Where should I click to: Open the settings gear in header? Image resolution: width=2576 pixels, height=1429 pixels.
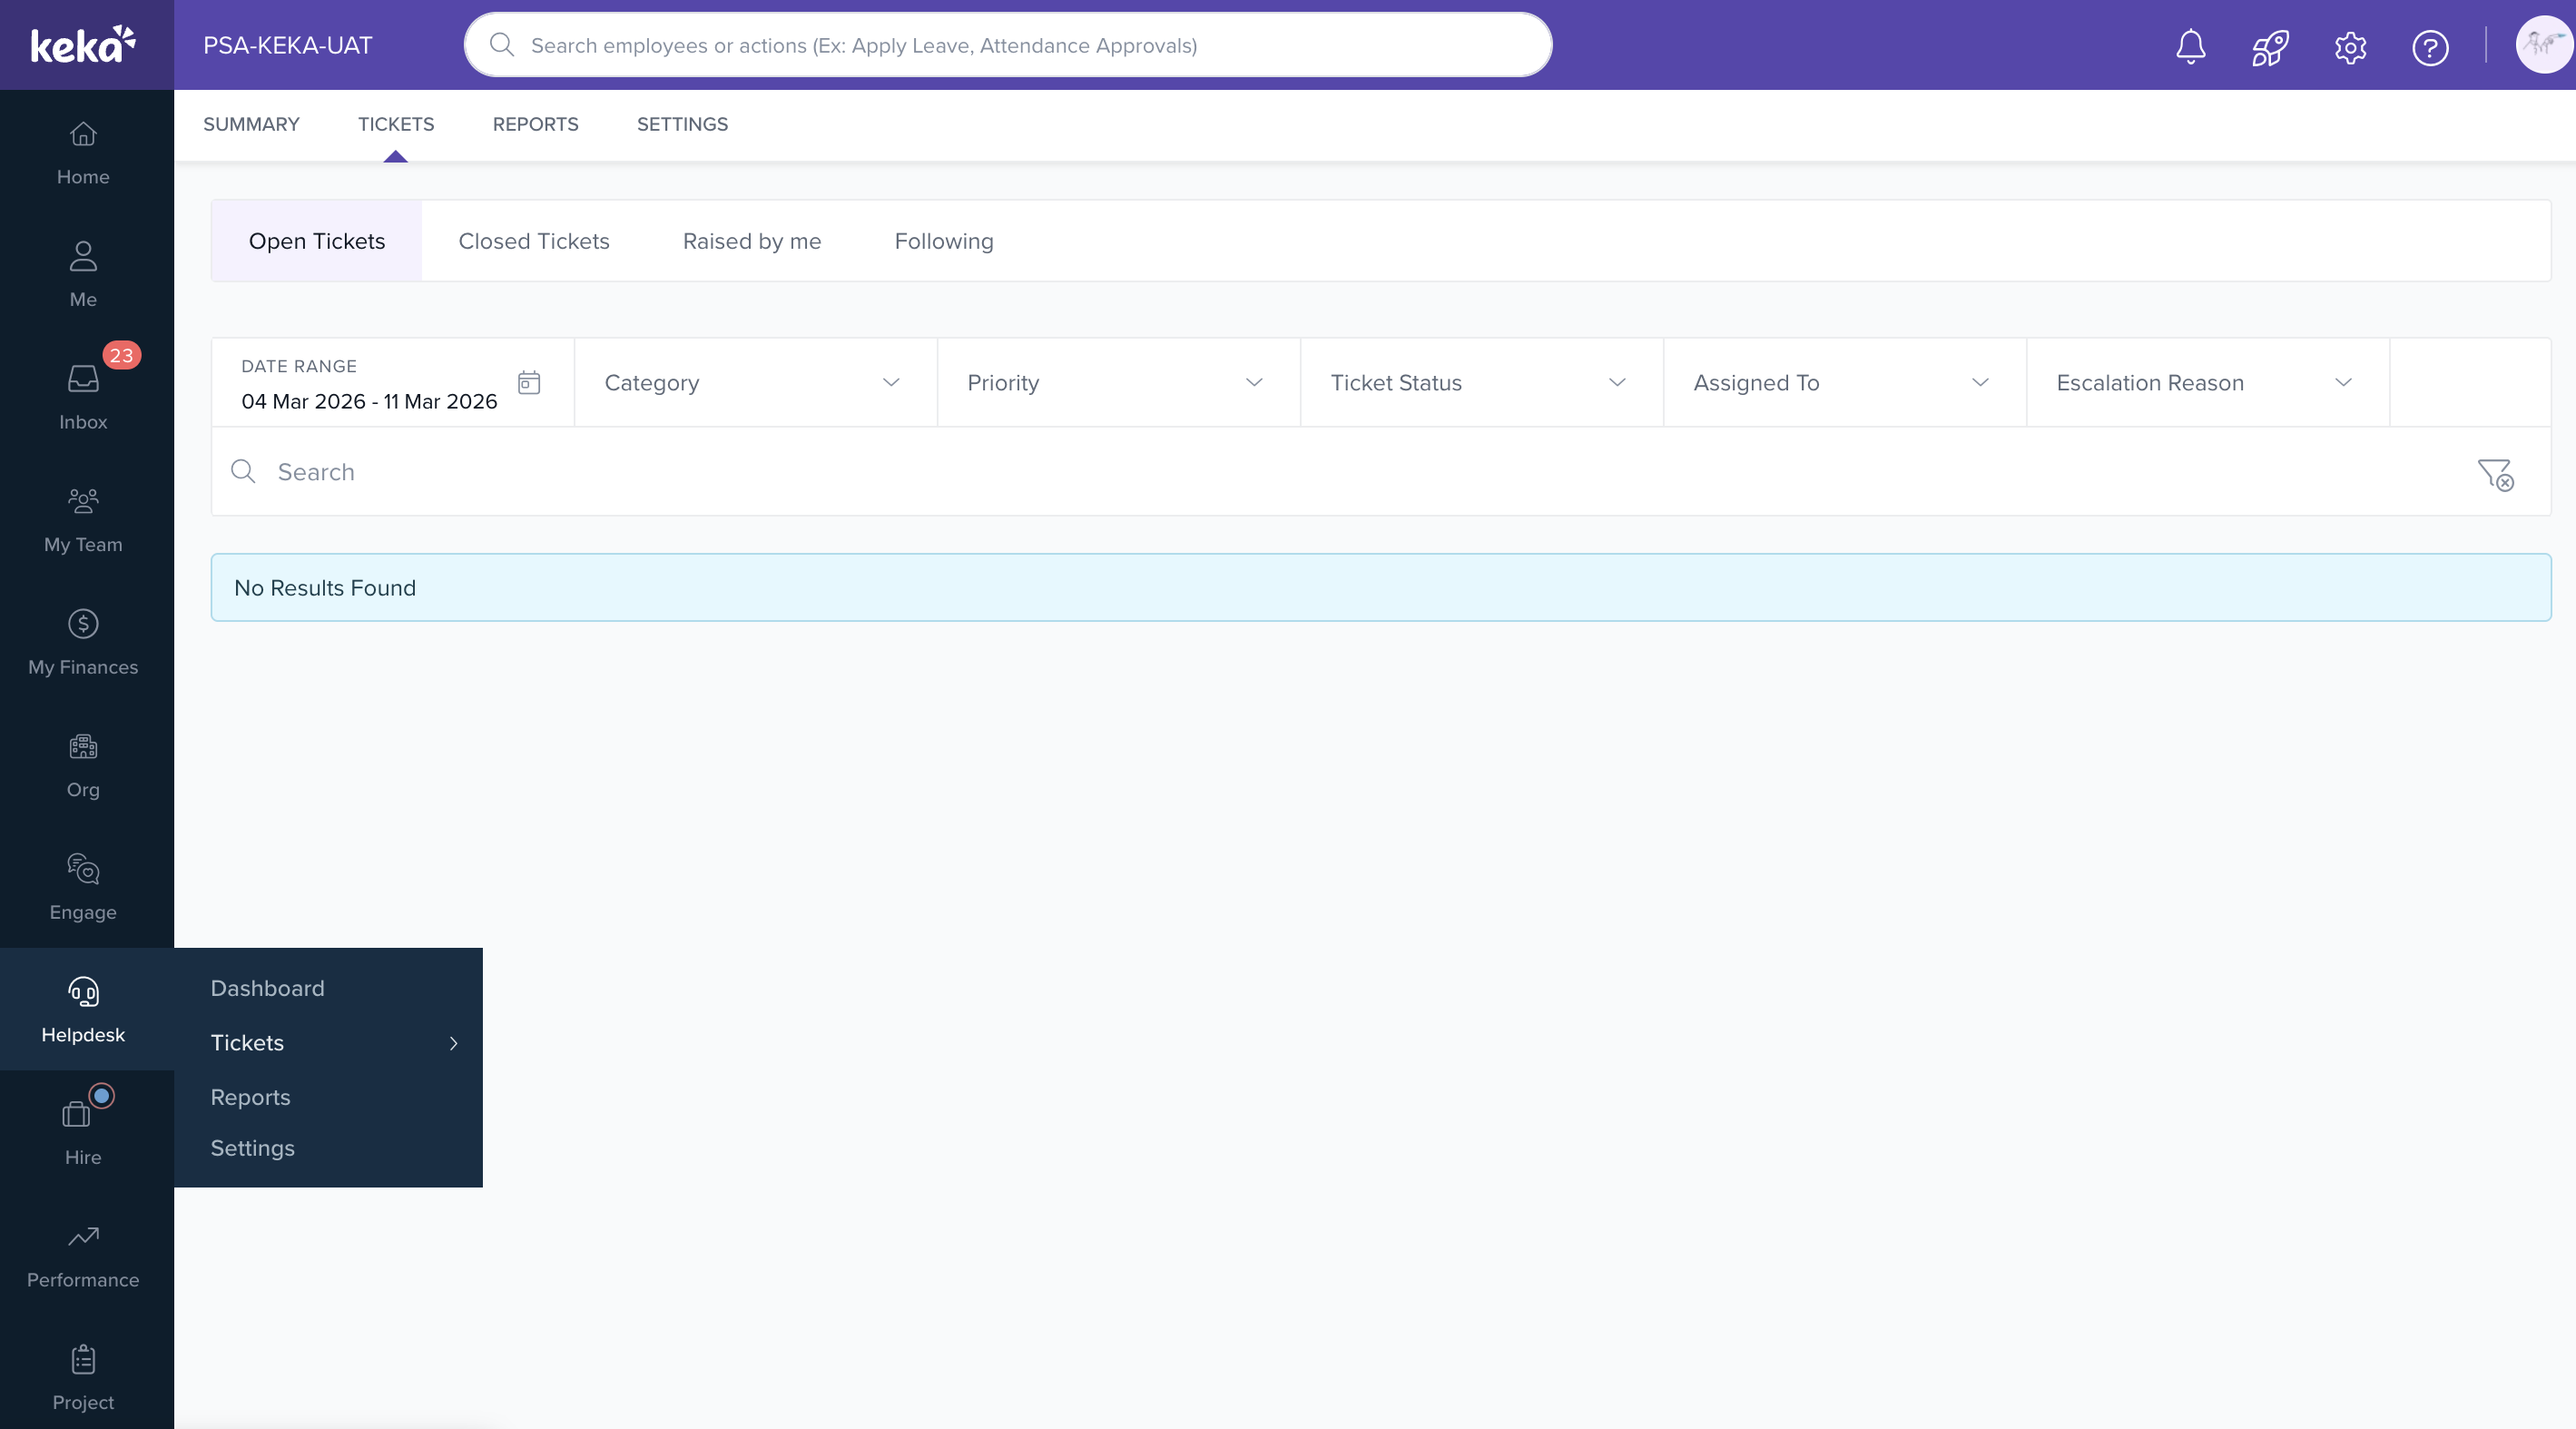click(2350, 46)
